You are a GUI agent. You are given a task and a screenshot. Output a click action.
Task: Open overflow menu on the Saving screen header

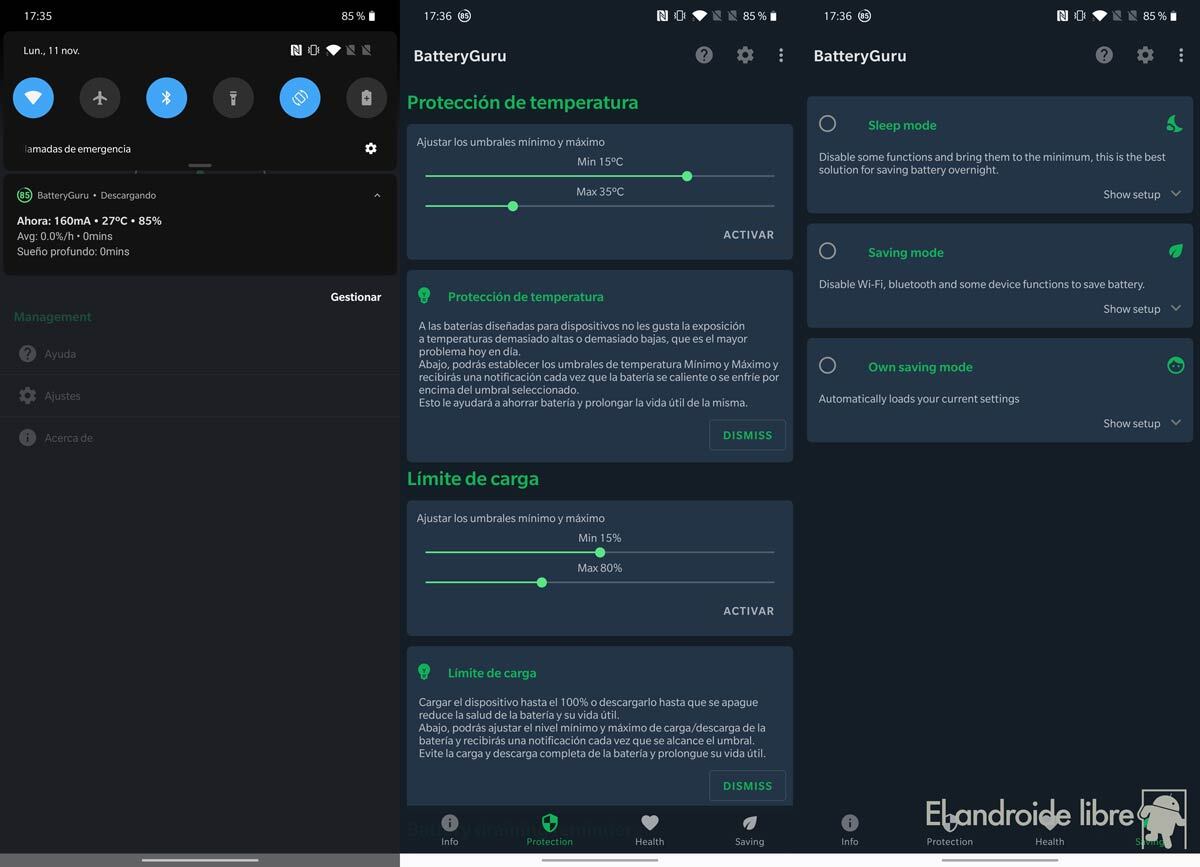click(x=1181, y=55)
